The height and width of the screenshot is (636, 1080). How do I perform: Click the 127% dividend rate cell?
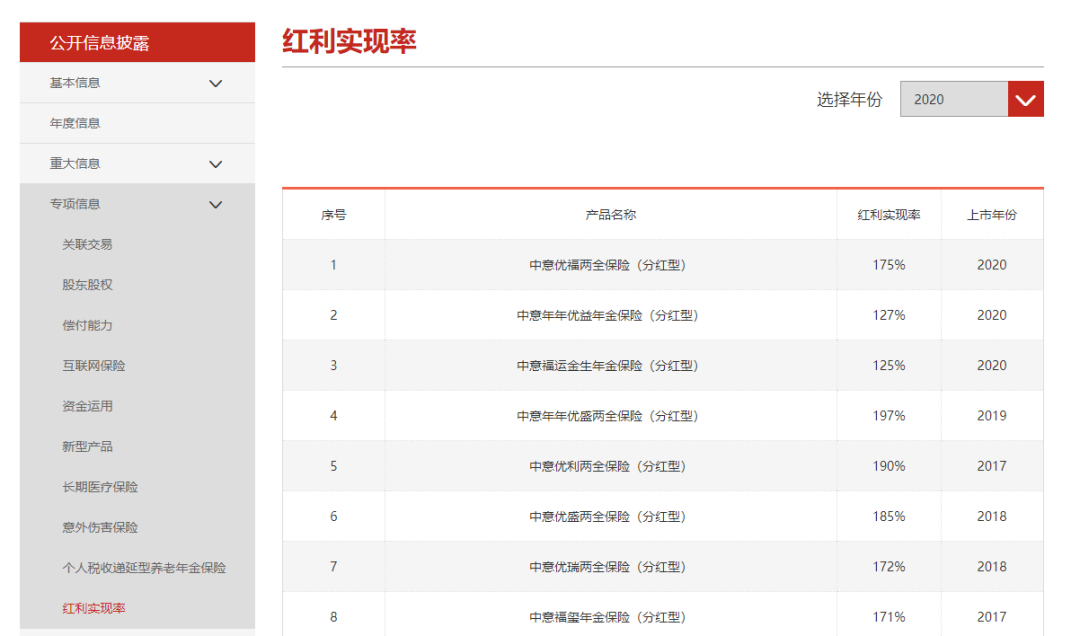(x=889, y=316)
